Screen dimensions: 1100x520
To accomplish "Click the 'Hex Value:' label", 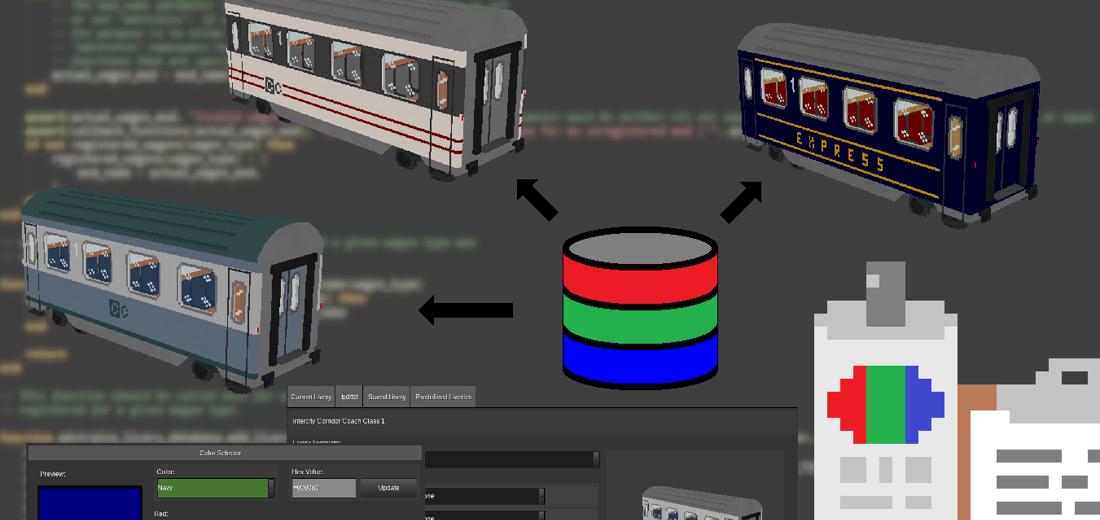I will click(x=309, y=472).
